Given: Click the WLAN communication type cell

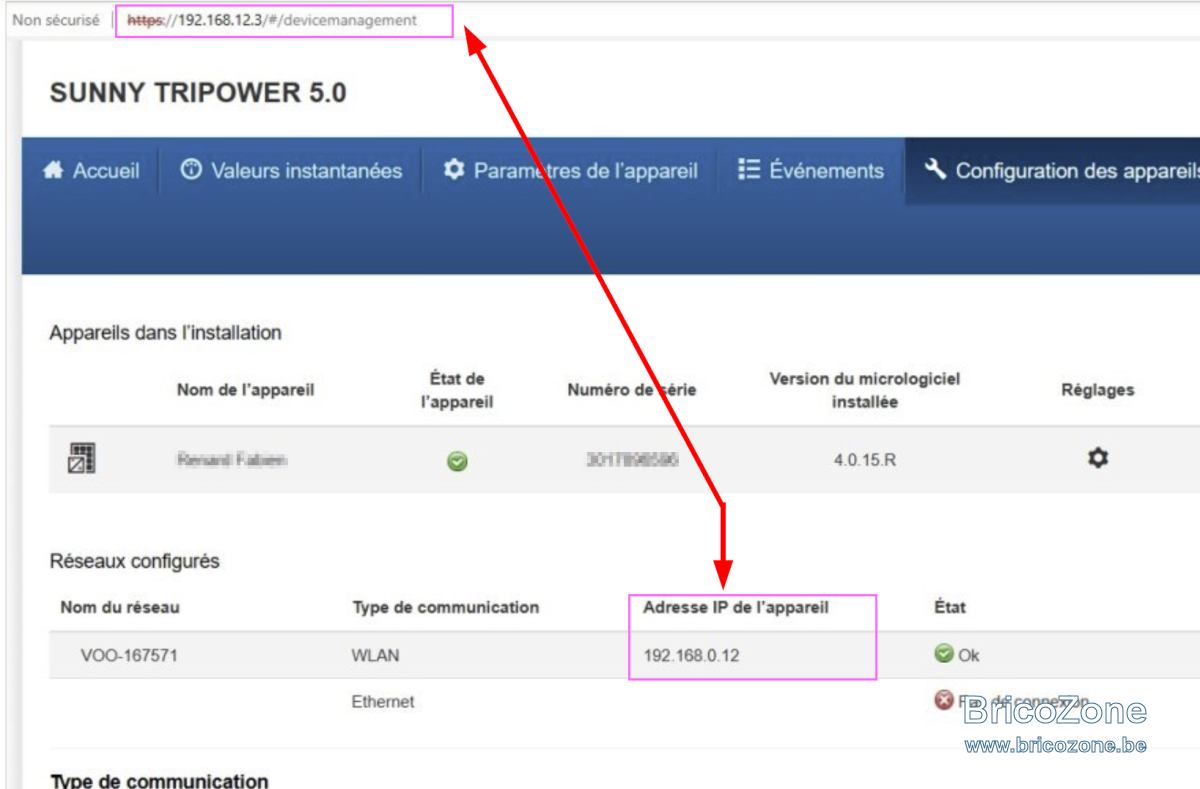Looking at the screenshot, I should [375, 656].
